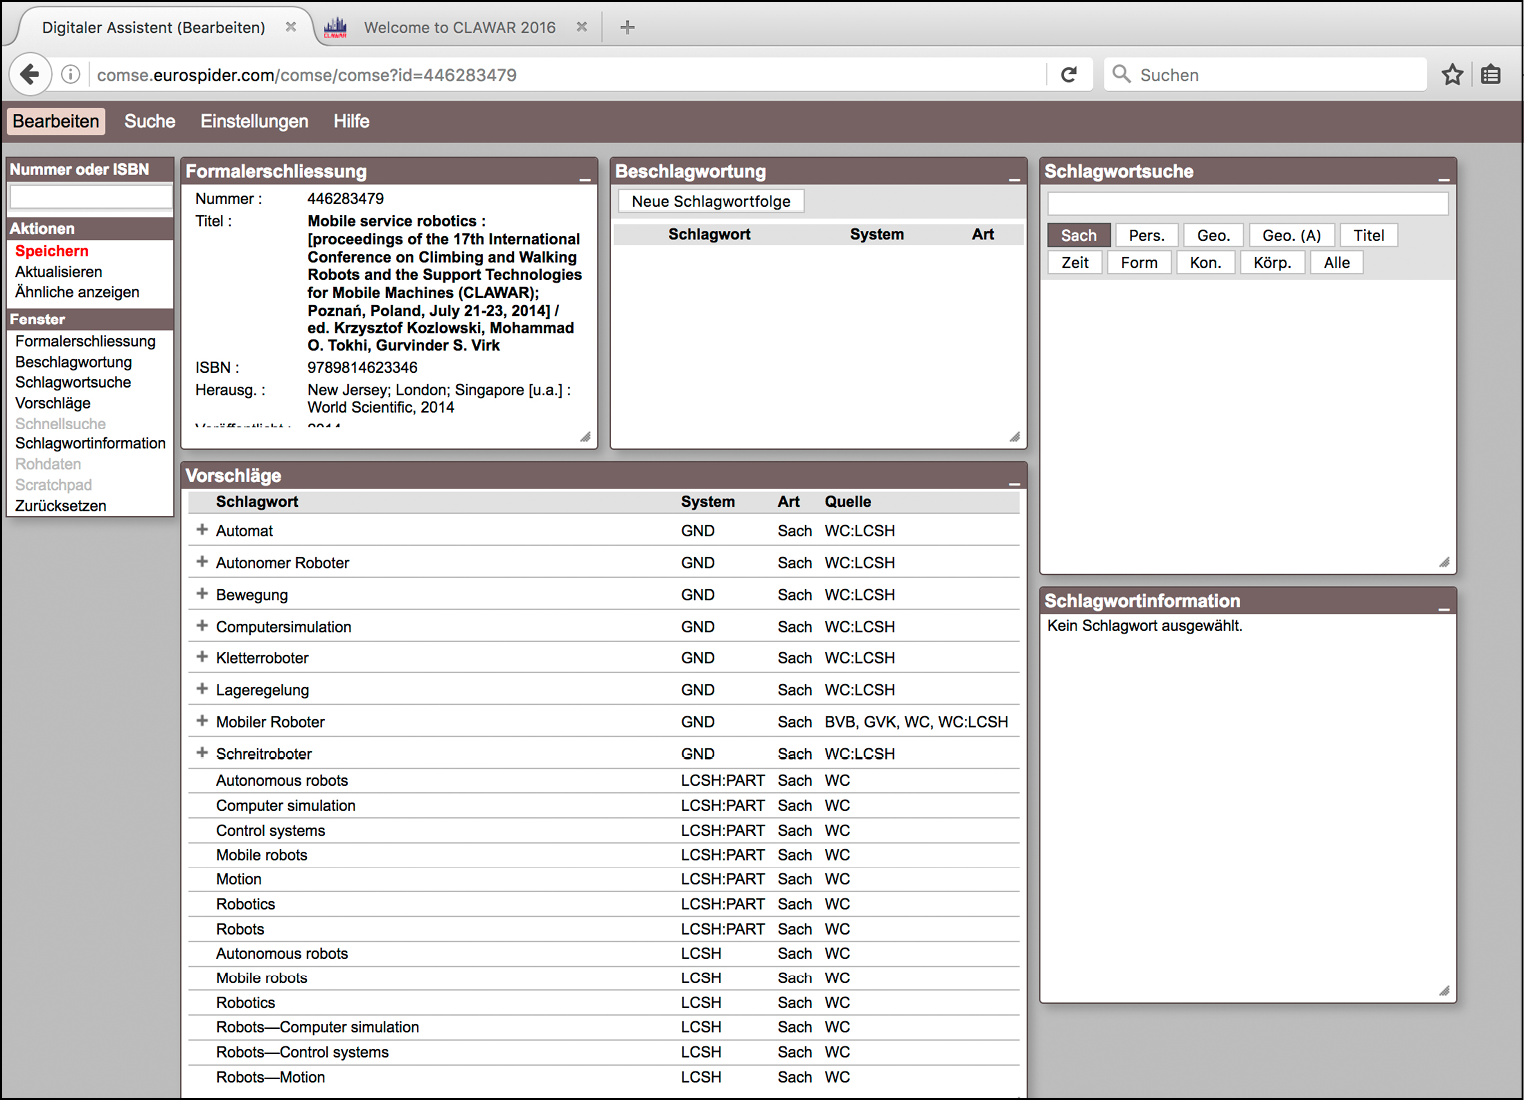Select the Pers. search filter
This screenshot has width=1524, height=1100.
point(1147,235)
